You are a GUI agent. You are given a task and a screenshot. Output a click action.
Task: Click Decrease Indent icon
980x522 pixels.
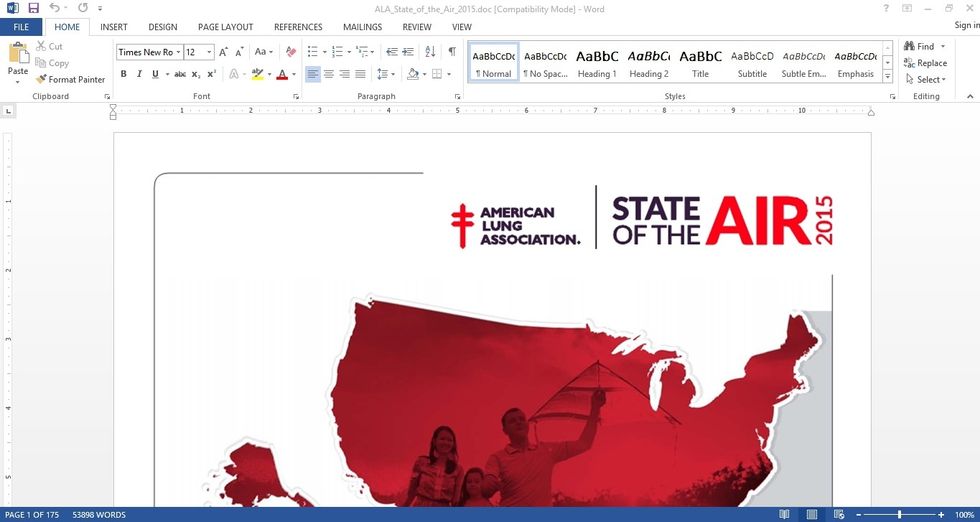392,52
